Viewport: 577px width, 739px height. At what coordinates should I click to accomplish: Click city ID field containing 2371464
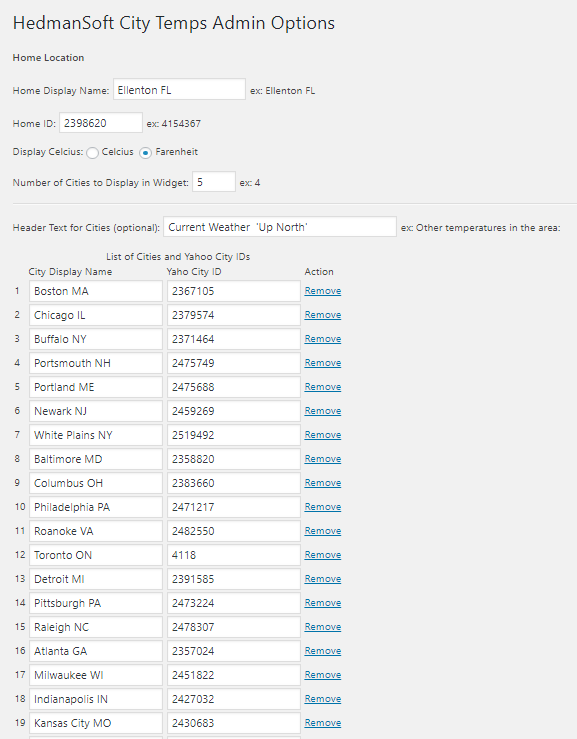pos(234,339)
